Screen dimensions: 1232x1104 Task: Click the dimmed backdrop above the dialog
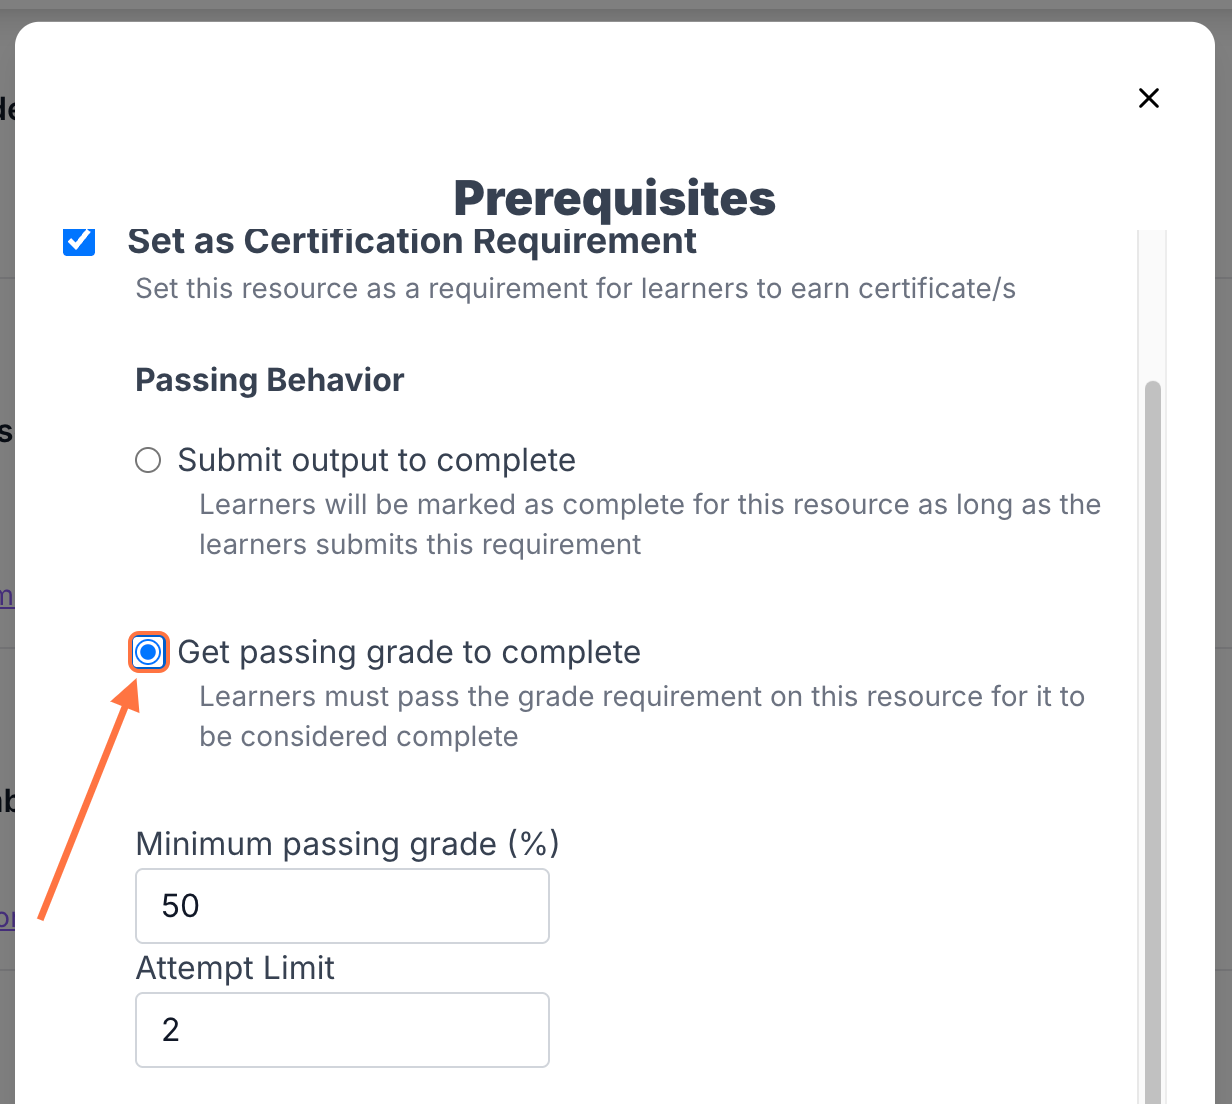(x=616, y=9)
